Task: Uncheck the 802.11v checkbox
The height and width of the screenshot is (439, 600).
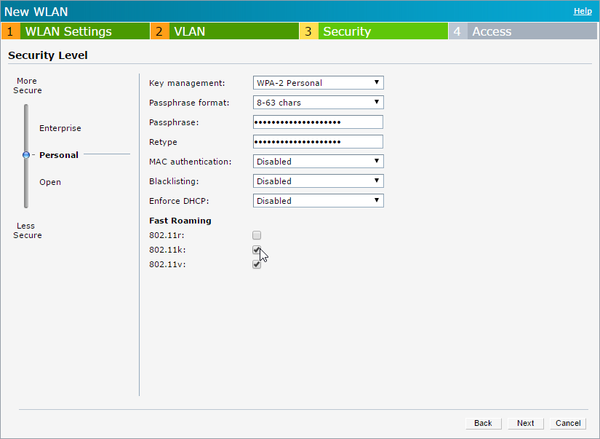Action: (x=256, y=264)
